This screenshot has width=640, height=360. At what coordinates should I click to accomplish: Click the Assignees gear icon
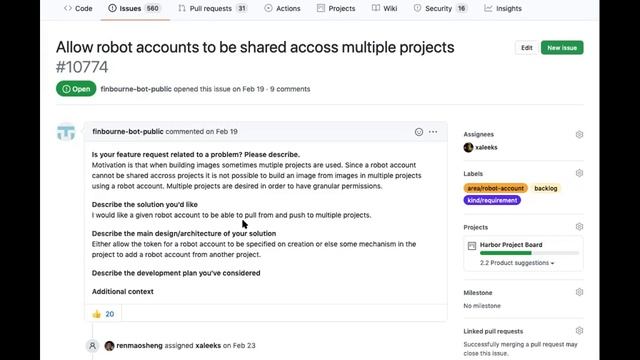(579, 134)
